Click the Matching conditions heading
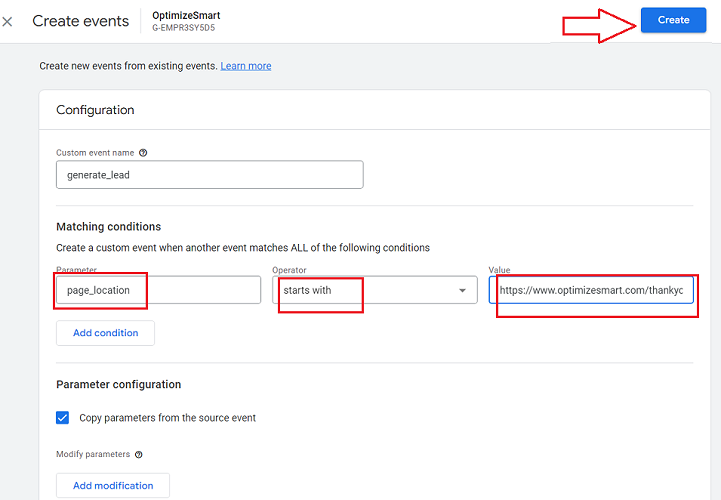 (x=109, y=226)
